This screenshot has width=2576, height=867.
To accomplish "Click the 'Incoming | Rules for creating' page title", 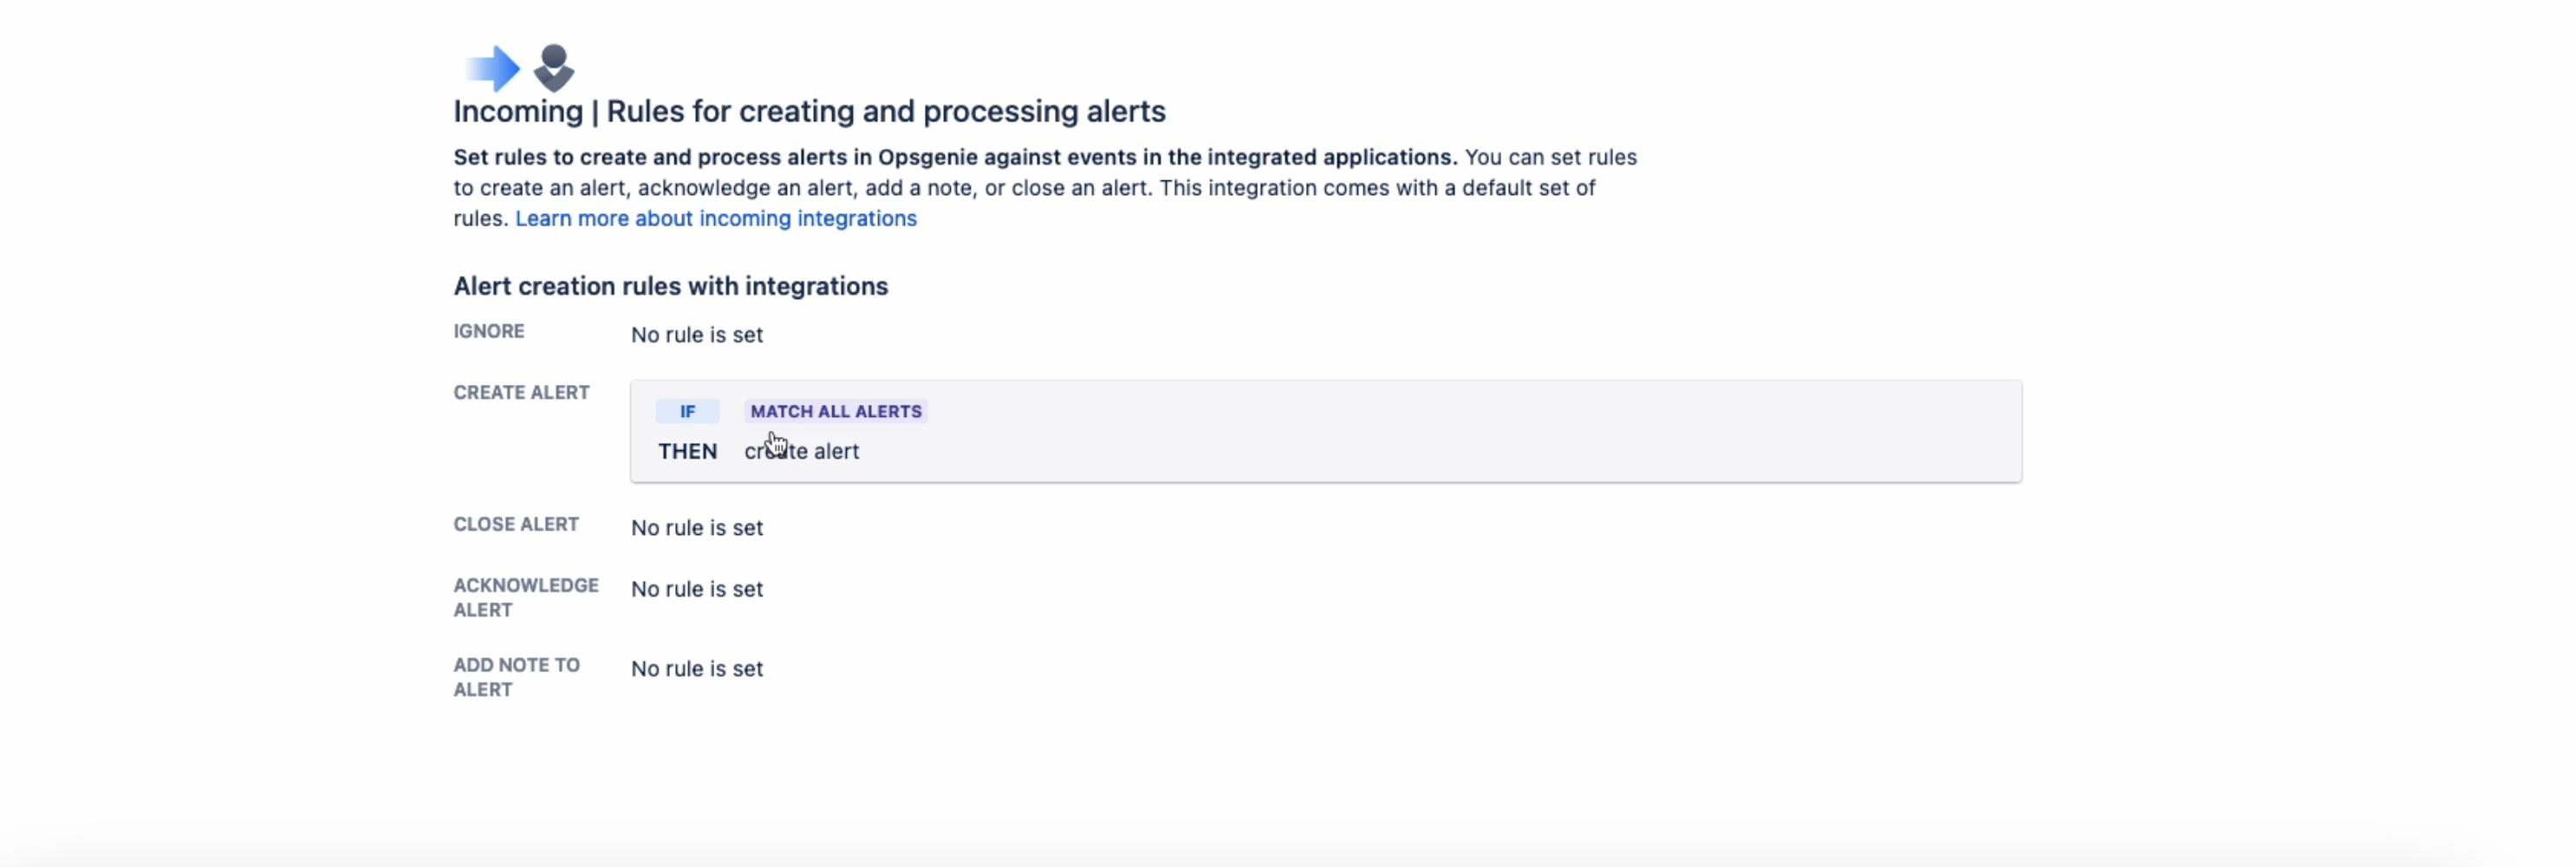I will click(810, 111).
